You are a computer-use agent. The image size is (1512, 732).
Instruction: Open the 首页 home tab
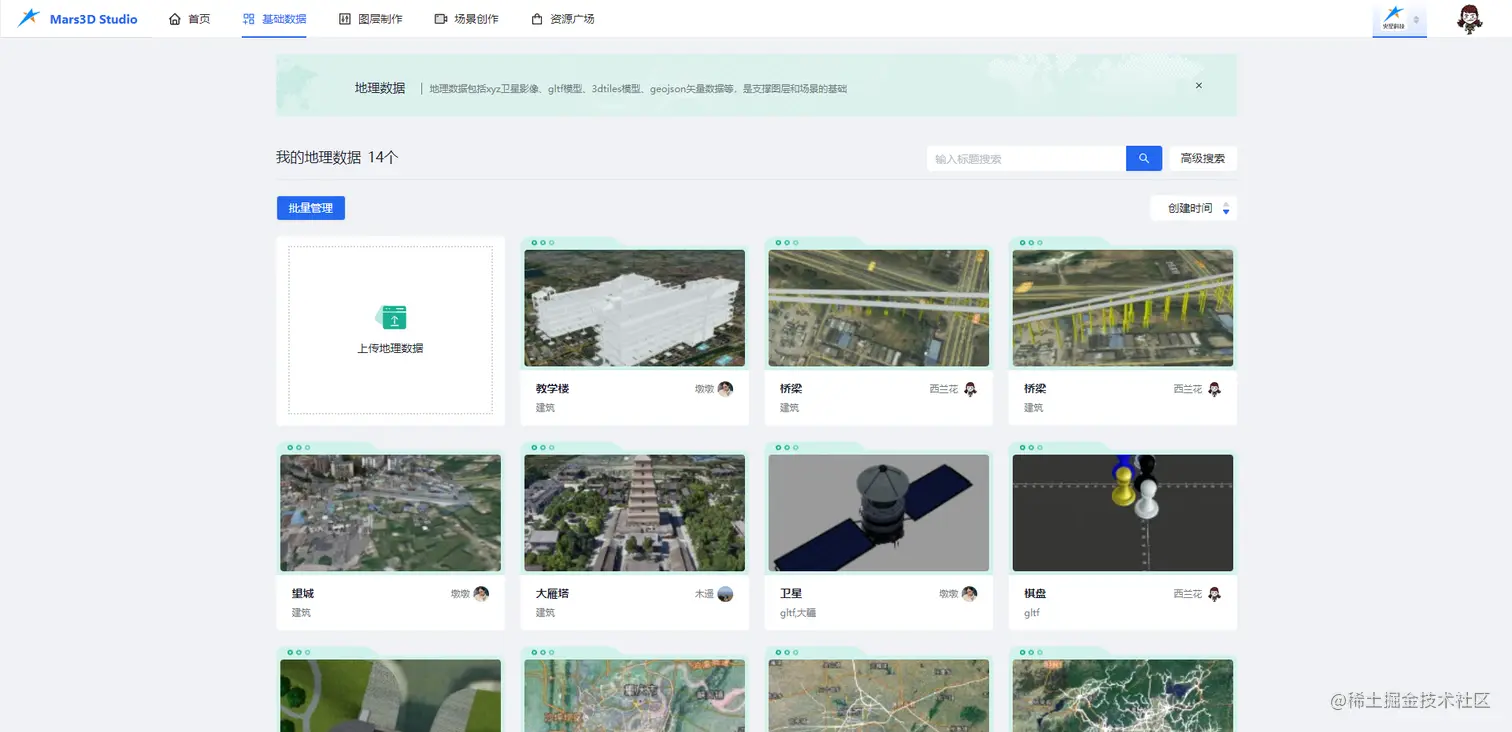pyautogui.click(x=189, y=19)
